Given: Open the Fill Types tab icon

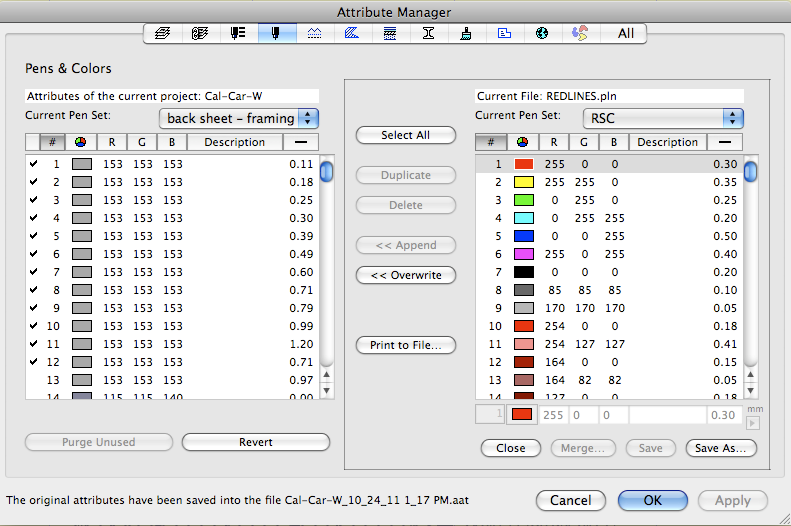Looking at the screenshot, I should [352, 33].
